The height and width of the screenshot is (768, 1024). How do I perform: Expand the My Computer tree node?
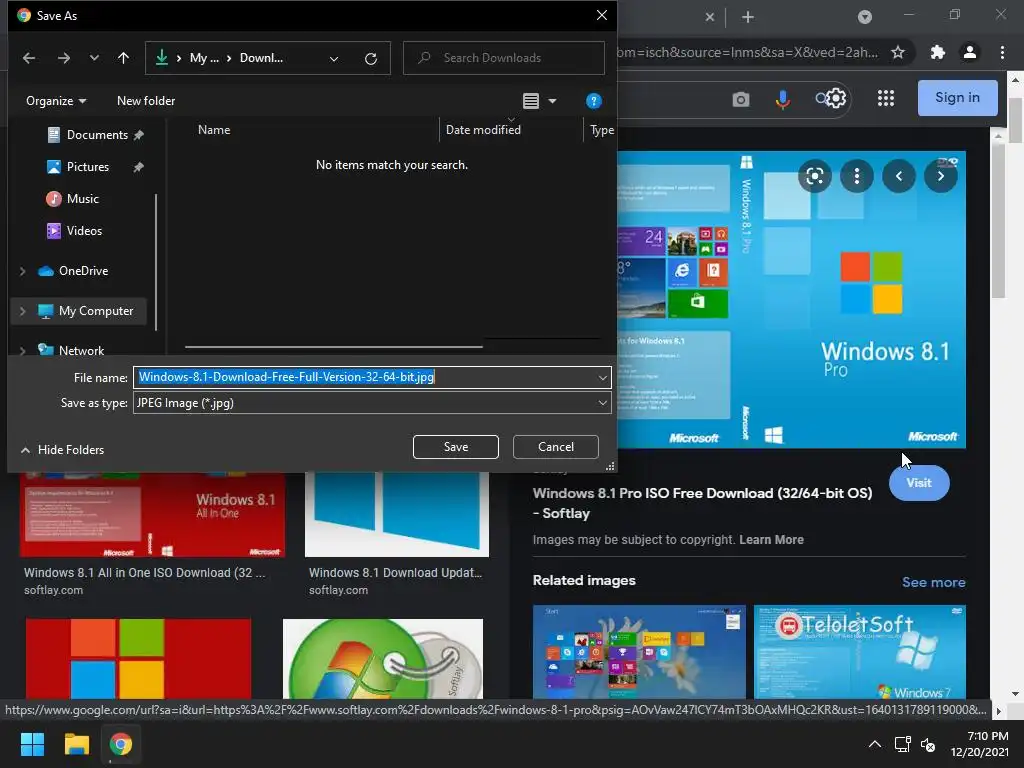(22, 311)
